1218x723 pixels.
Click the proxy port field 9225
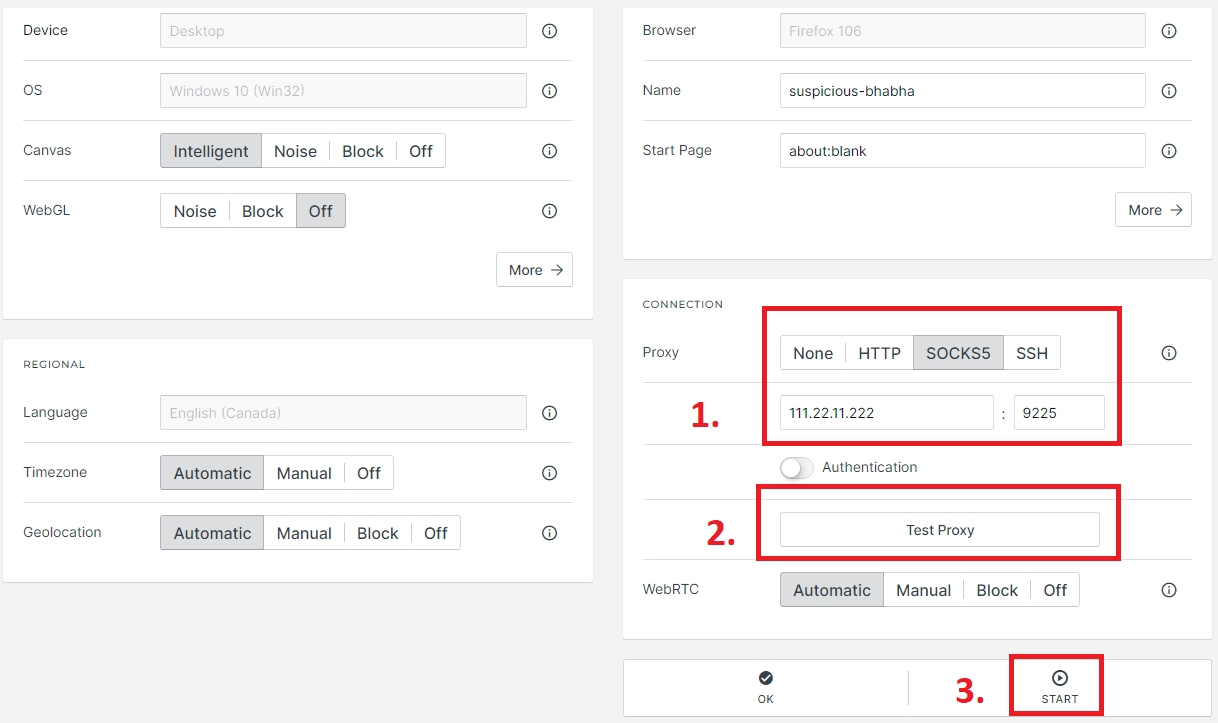coord(1059,413)
